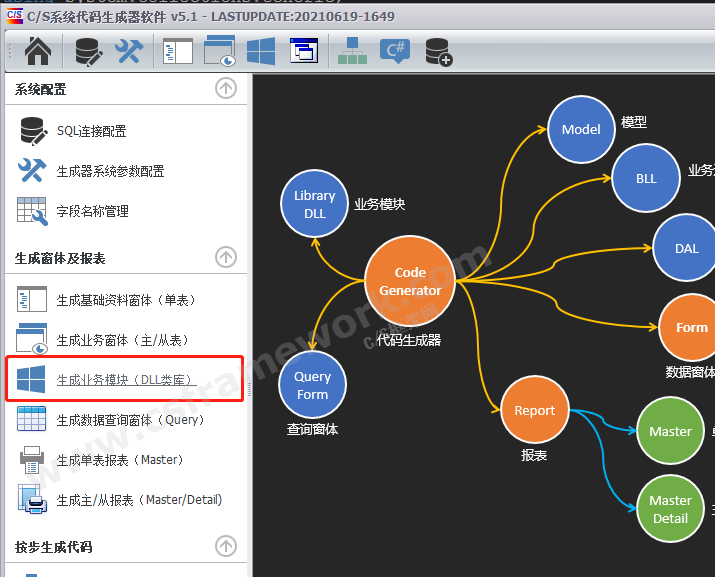715x577 pixels.
Task: Select 生成基础资料窗体（单表）
Action: pos(125,300)
